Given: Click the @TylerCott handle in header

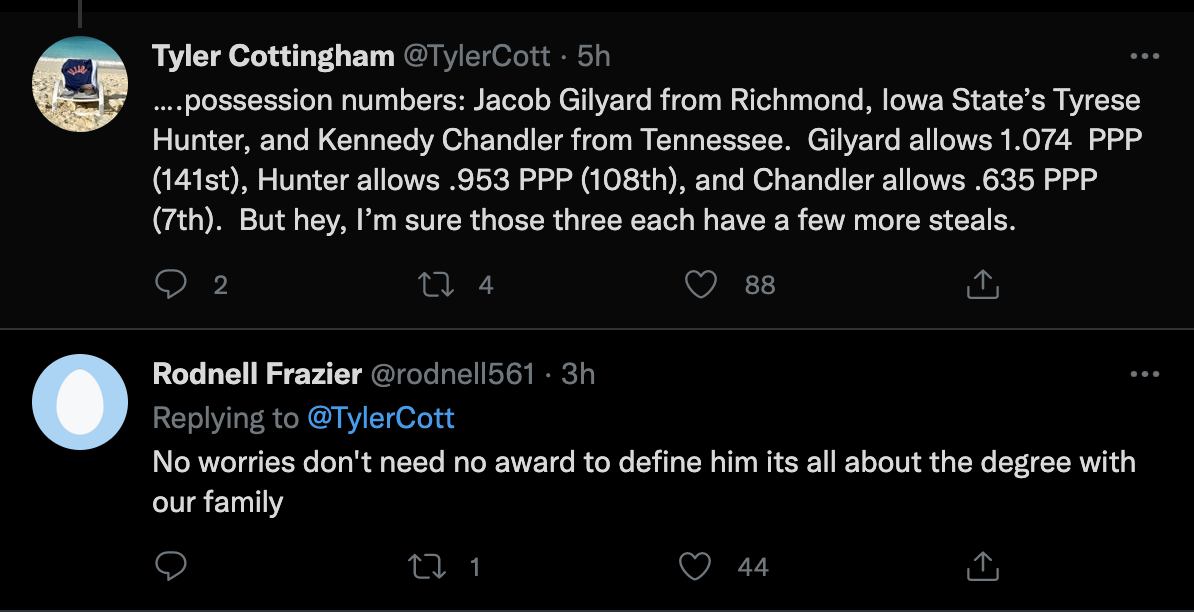Looking at the screenshot, I should (476, 56).
